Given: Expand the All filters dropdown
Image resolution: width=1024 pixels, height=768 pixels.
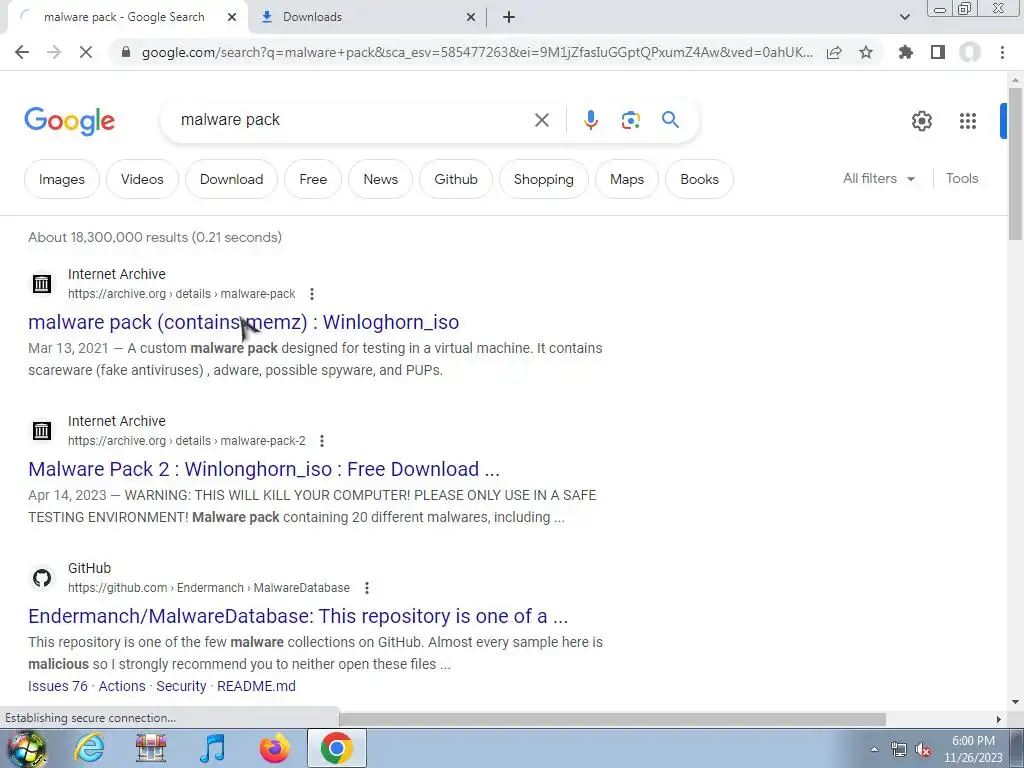Looking at the screenshot, I should point(879,178).
